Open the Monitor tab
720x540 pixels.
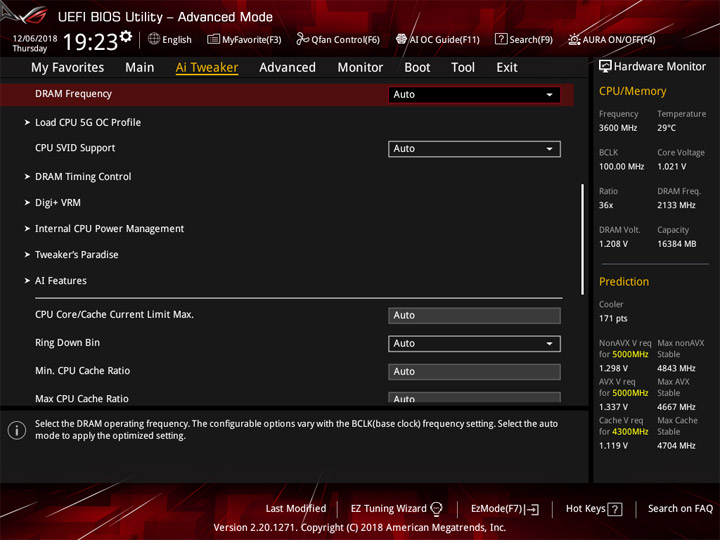[x=360, y=68]
